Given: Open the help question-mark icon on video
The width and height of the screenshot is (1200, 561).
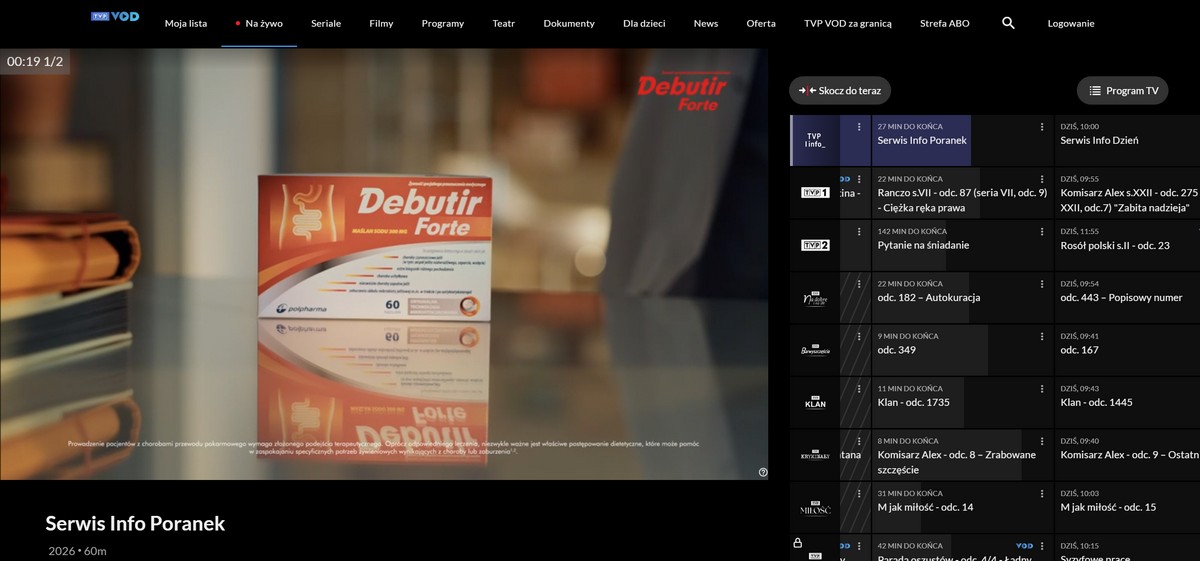Looking at the screenshot, I should (763, 472).
